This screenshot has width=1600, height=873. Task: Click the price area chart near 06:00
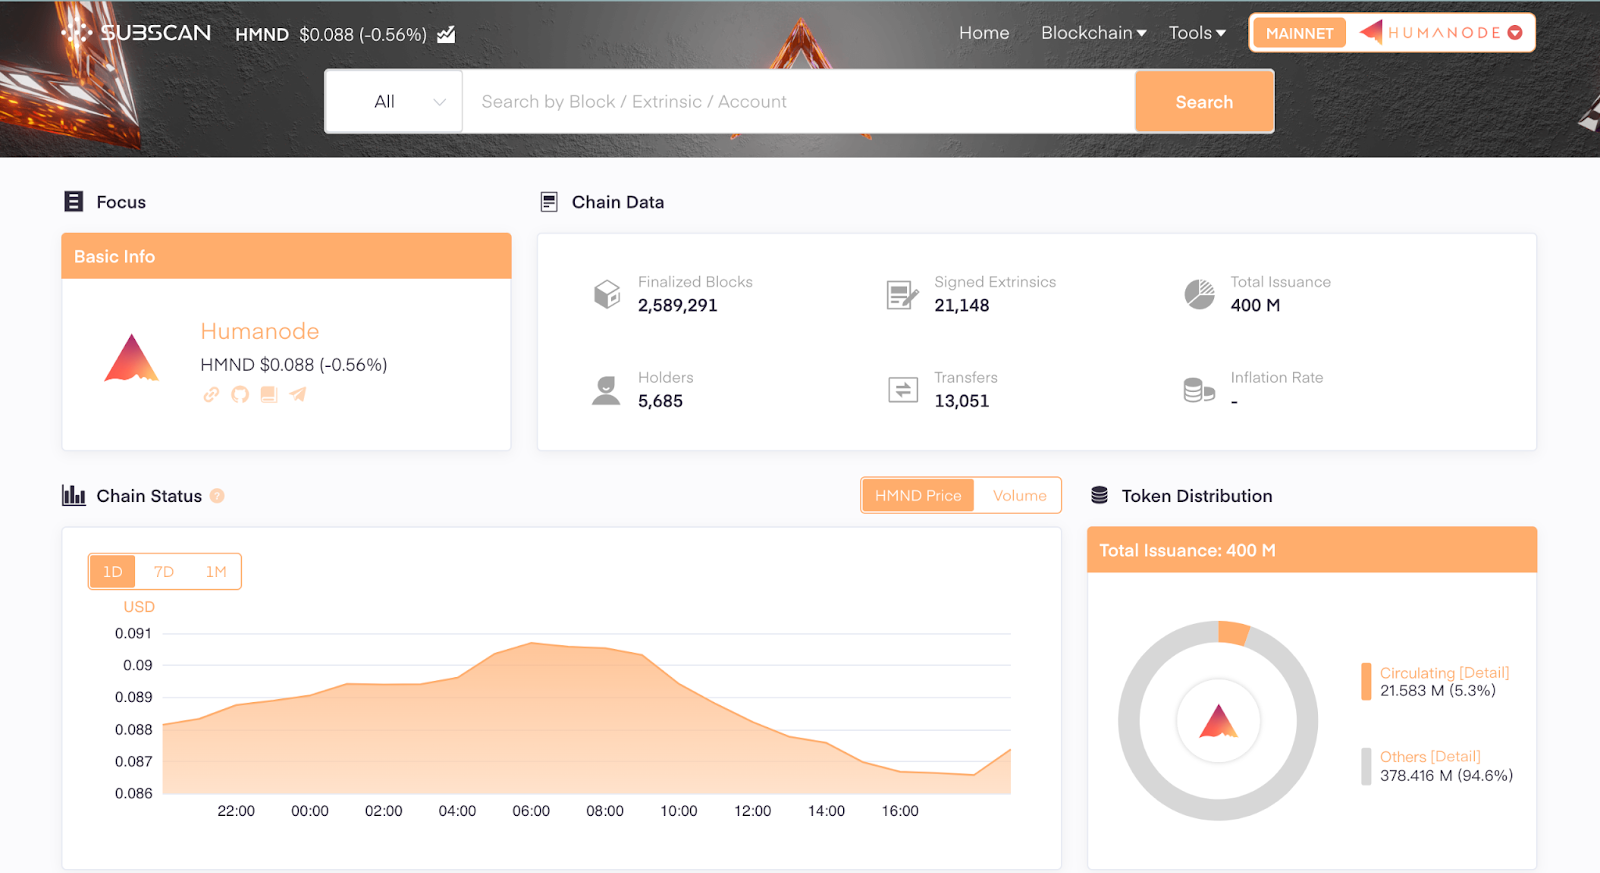click(531, 717)
